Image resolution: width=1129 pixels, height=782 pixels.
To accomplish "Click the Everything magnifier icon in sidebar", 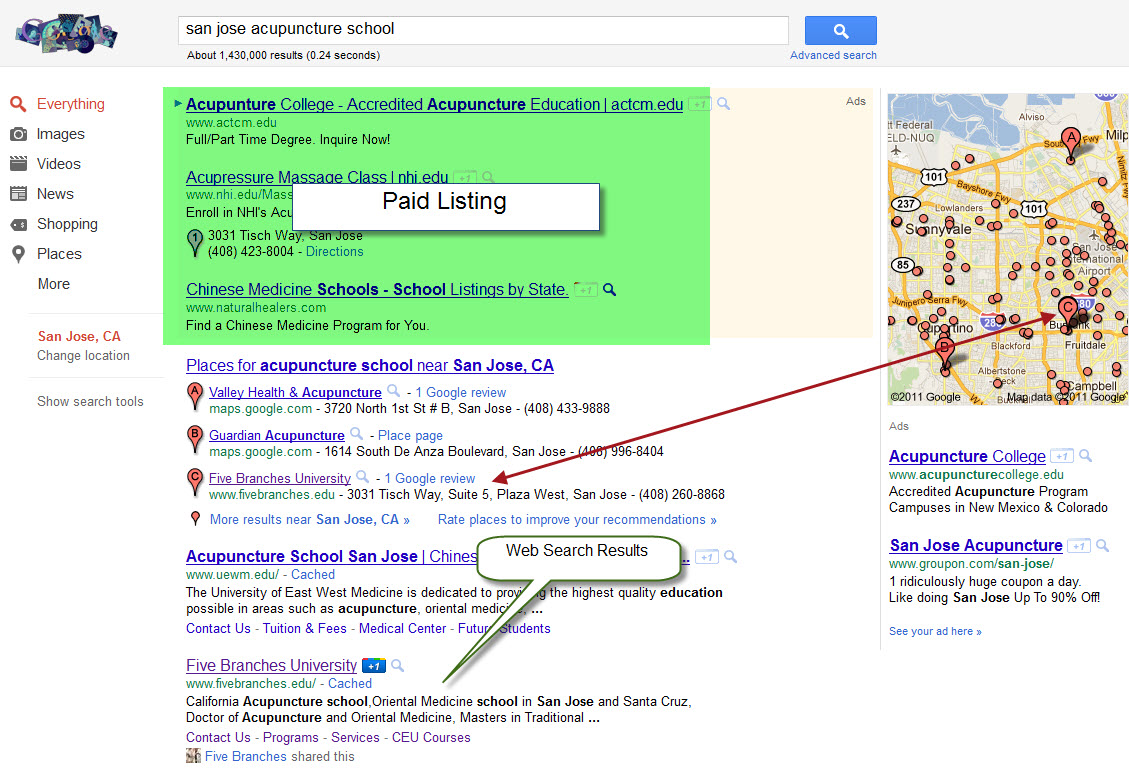I will pyautogui.click(x=18, y=104).
